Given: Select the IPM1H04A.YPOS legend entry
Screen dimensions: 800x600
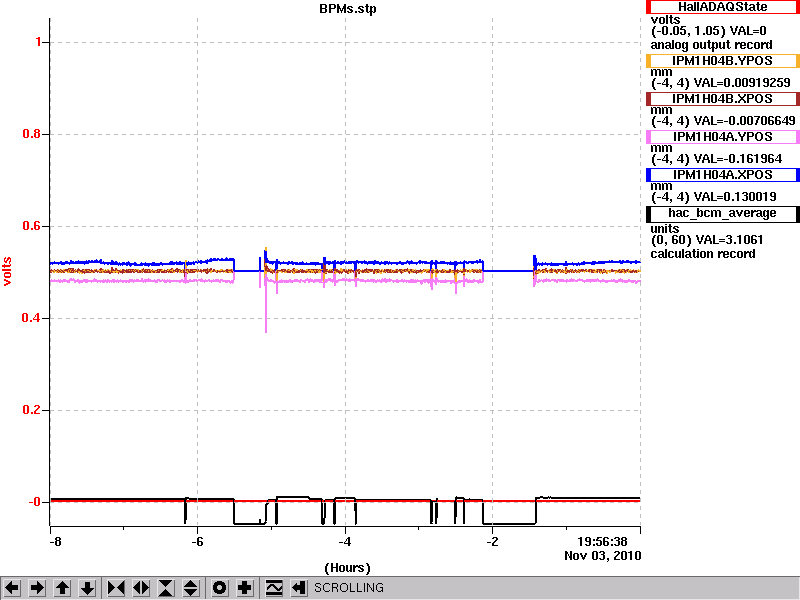Looking at the screenshot, I should (x=722, y=137).
